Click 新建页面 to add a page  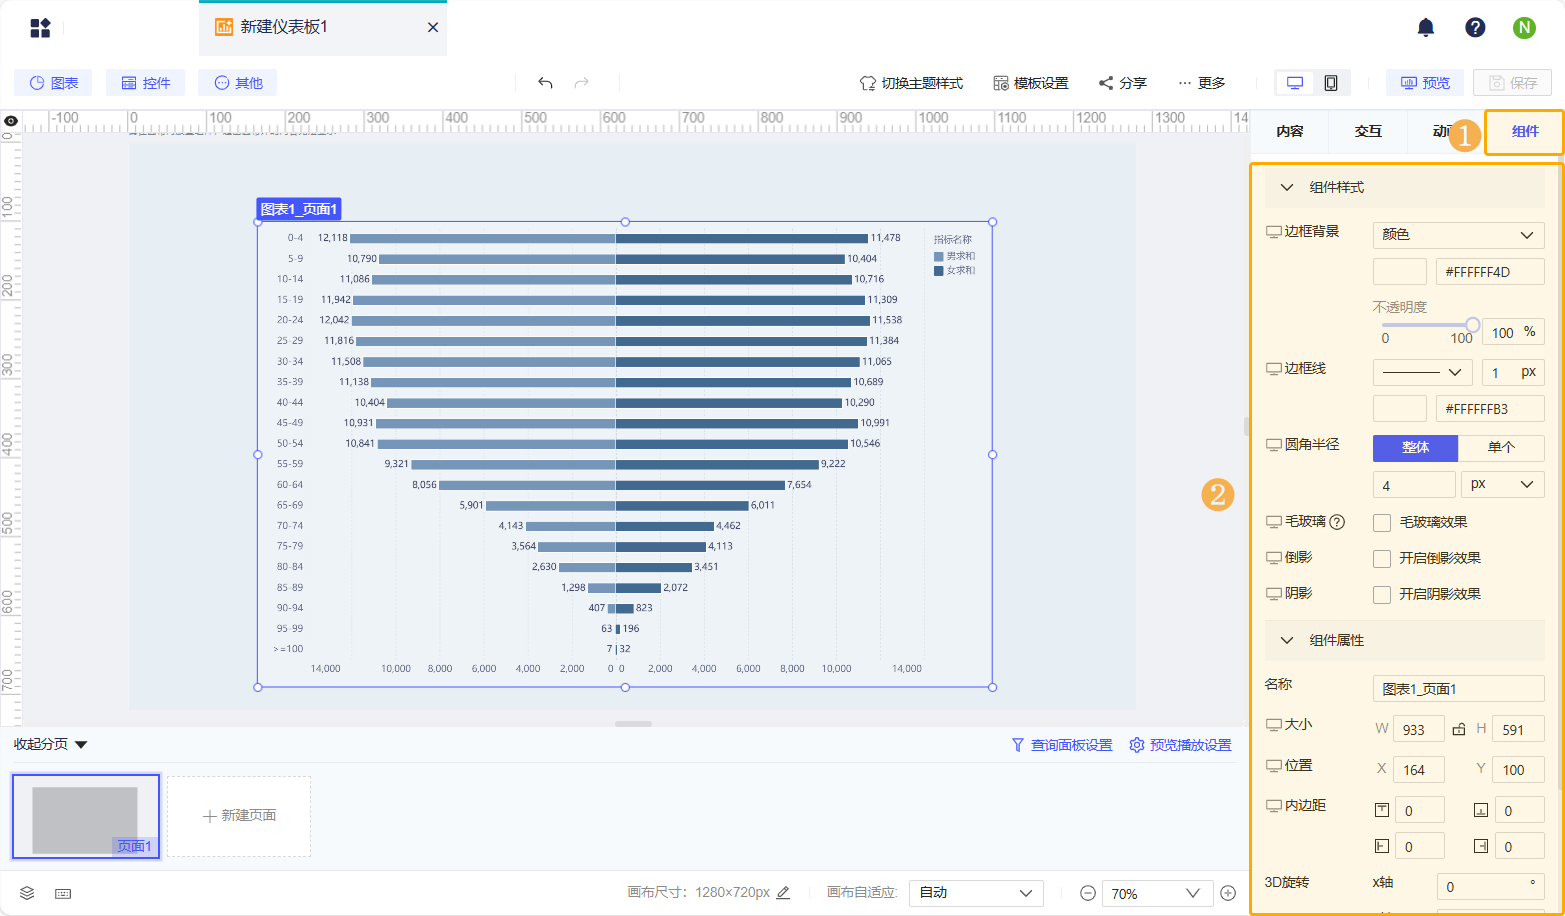click(x=239, y=816)
